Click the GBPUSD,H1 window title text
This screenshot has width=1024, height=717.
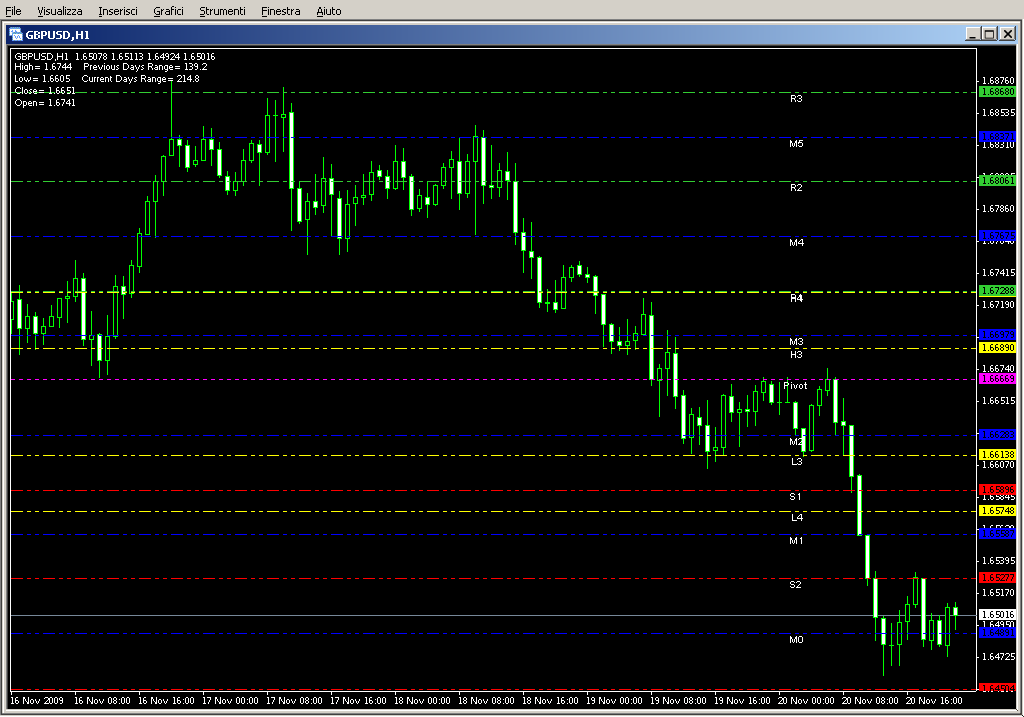[x=57, y=35]
